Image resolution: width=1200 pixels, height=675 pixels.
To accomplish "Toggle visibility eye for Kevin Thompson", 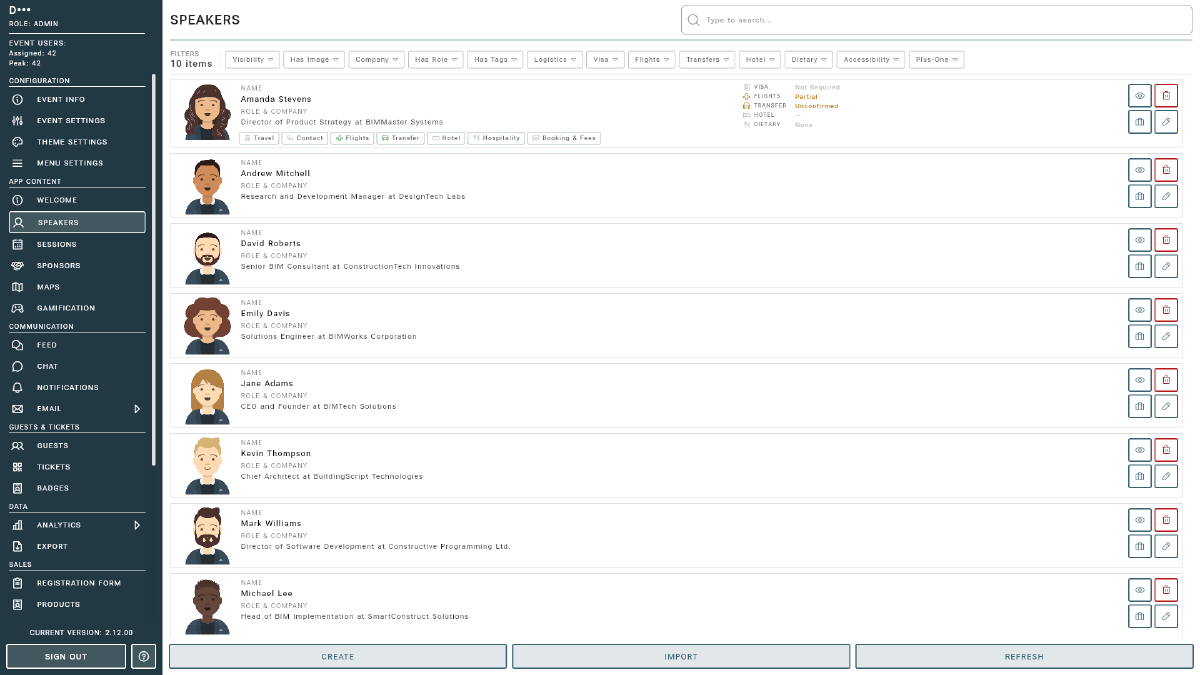I will pos(1140,450).
